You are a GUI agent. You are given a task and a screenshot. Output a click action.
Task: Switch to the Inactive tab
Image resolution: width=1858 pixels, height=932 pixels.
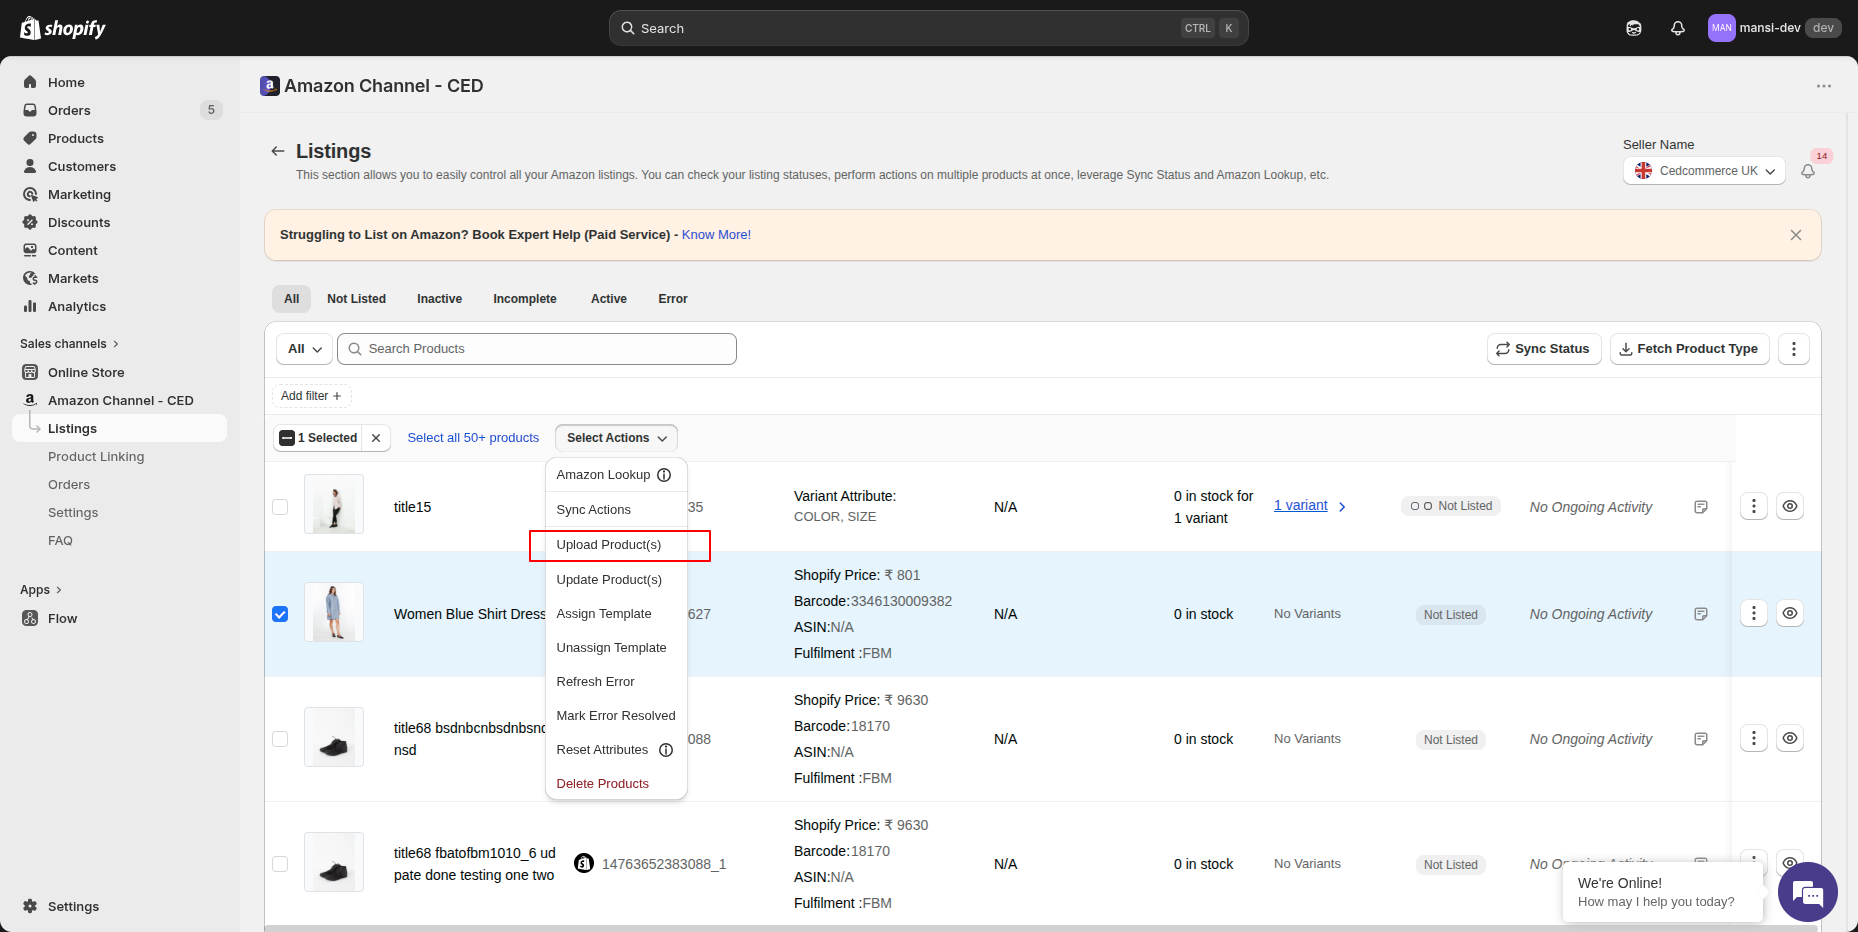pyautogui.click(x=439, y=299)
